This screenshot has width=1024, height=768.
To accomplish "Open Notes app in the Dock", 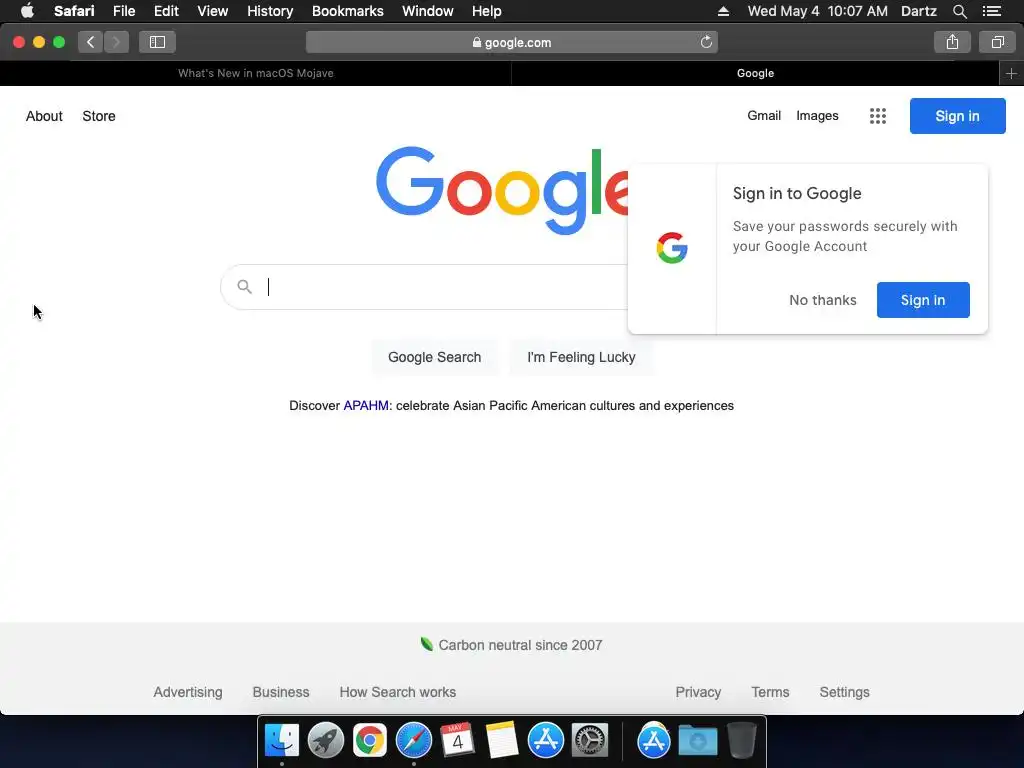I will [502, 741].
